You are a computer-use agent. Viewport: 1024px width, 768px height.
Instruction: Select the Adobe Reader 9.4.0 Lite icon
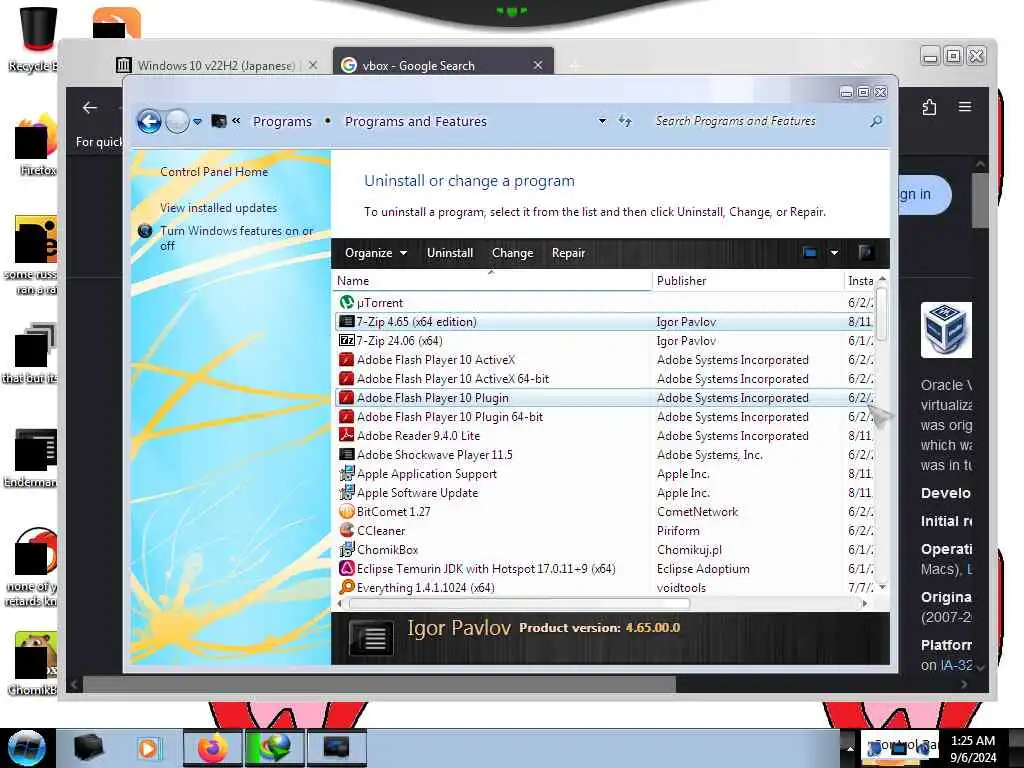coord(346,435)
